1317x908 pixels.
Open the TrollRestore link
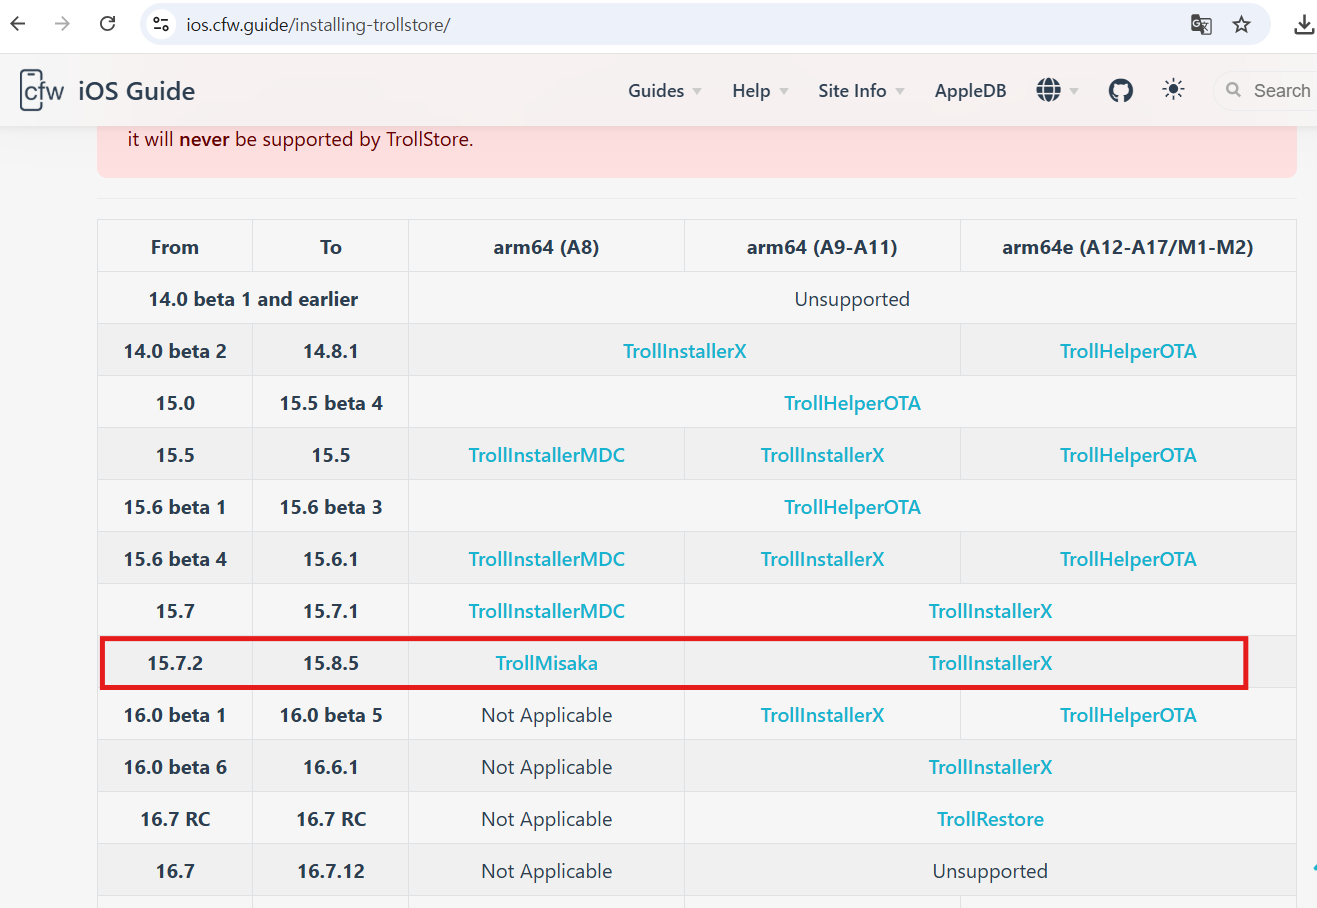pyautogui.click(x=990, y=819)
